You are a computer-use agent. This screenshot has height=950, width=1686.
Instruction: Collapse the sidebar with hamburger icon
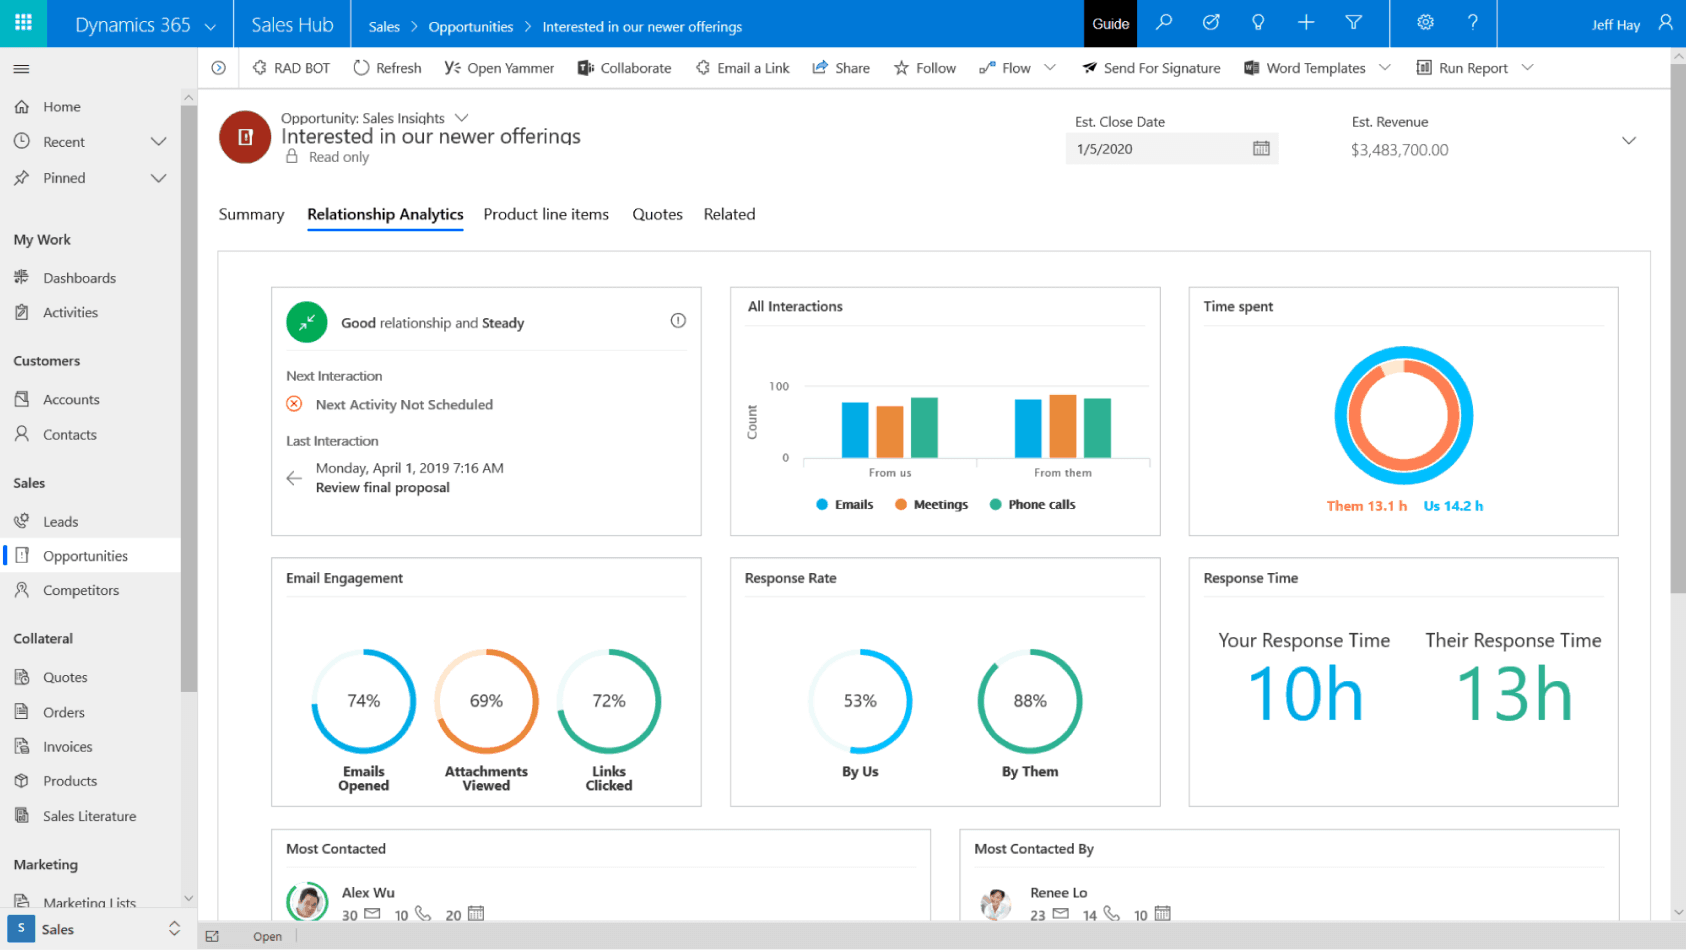tap(21, 69)
